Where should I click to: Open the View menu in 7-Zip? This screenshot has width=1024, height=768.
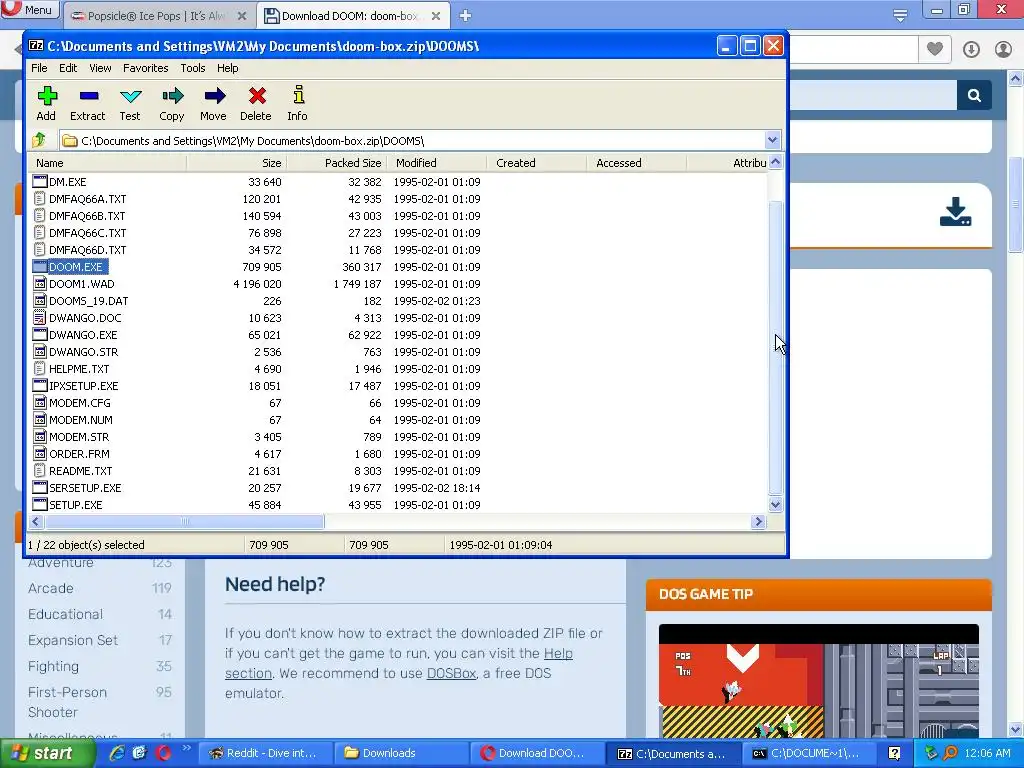pos(100,68)
